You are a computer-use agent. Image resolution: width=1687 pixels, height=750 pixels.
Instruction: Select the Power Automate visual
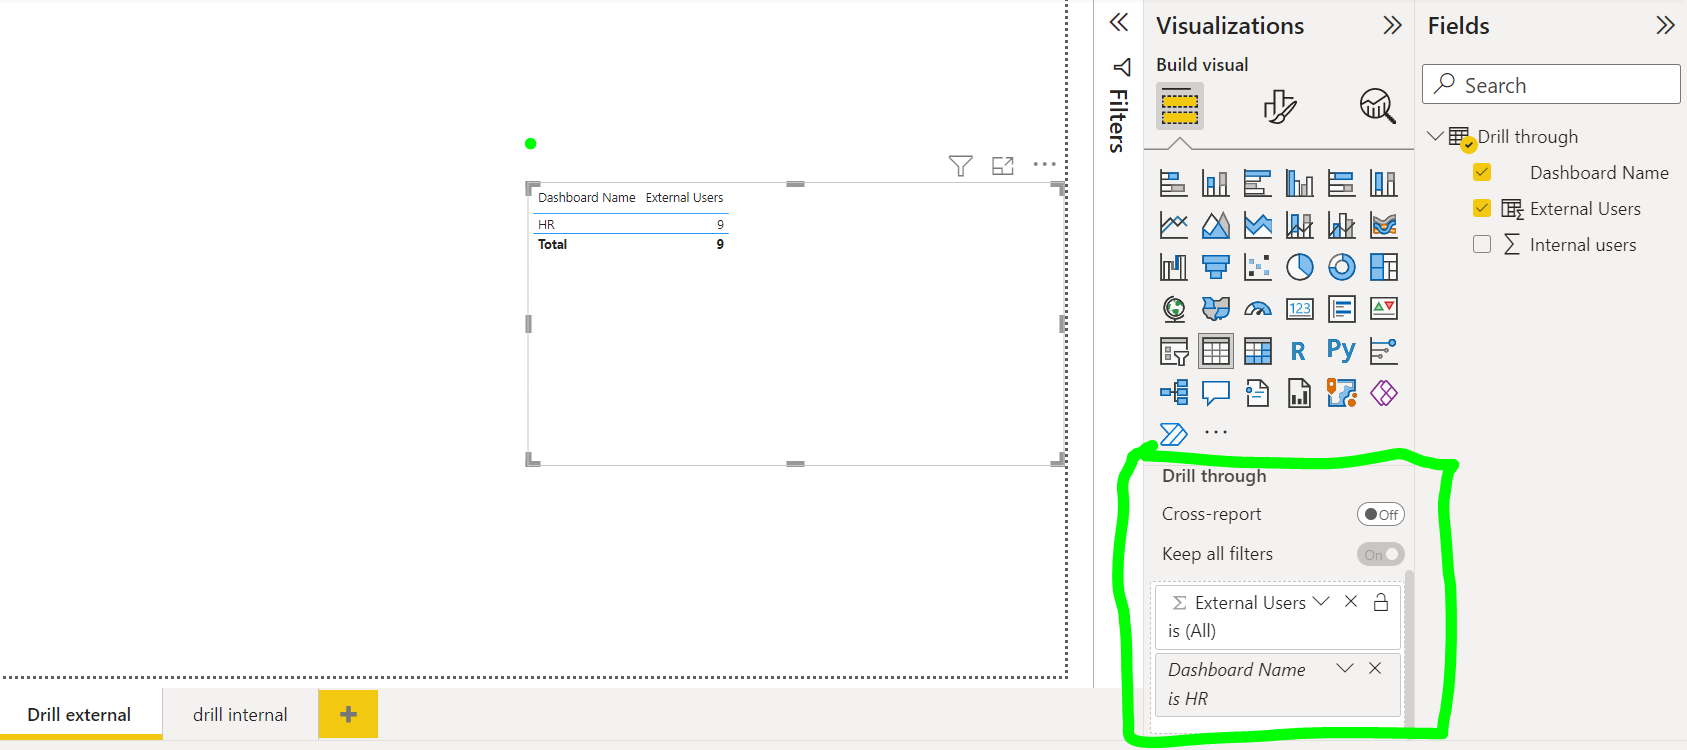tap(1174, 434)
